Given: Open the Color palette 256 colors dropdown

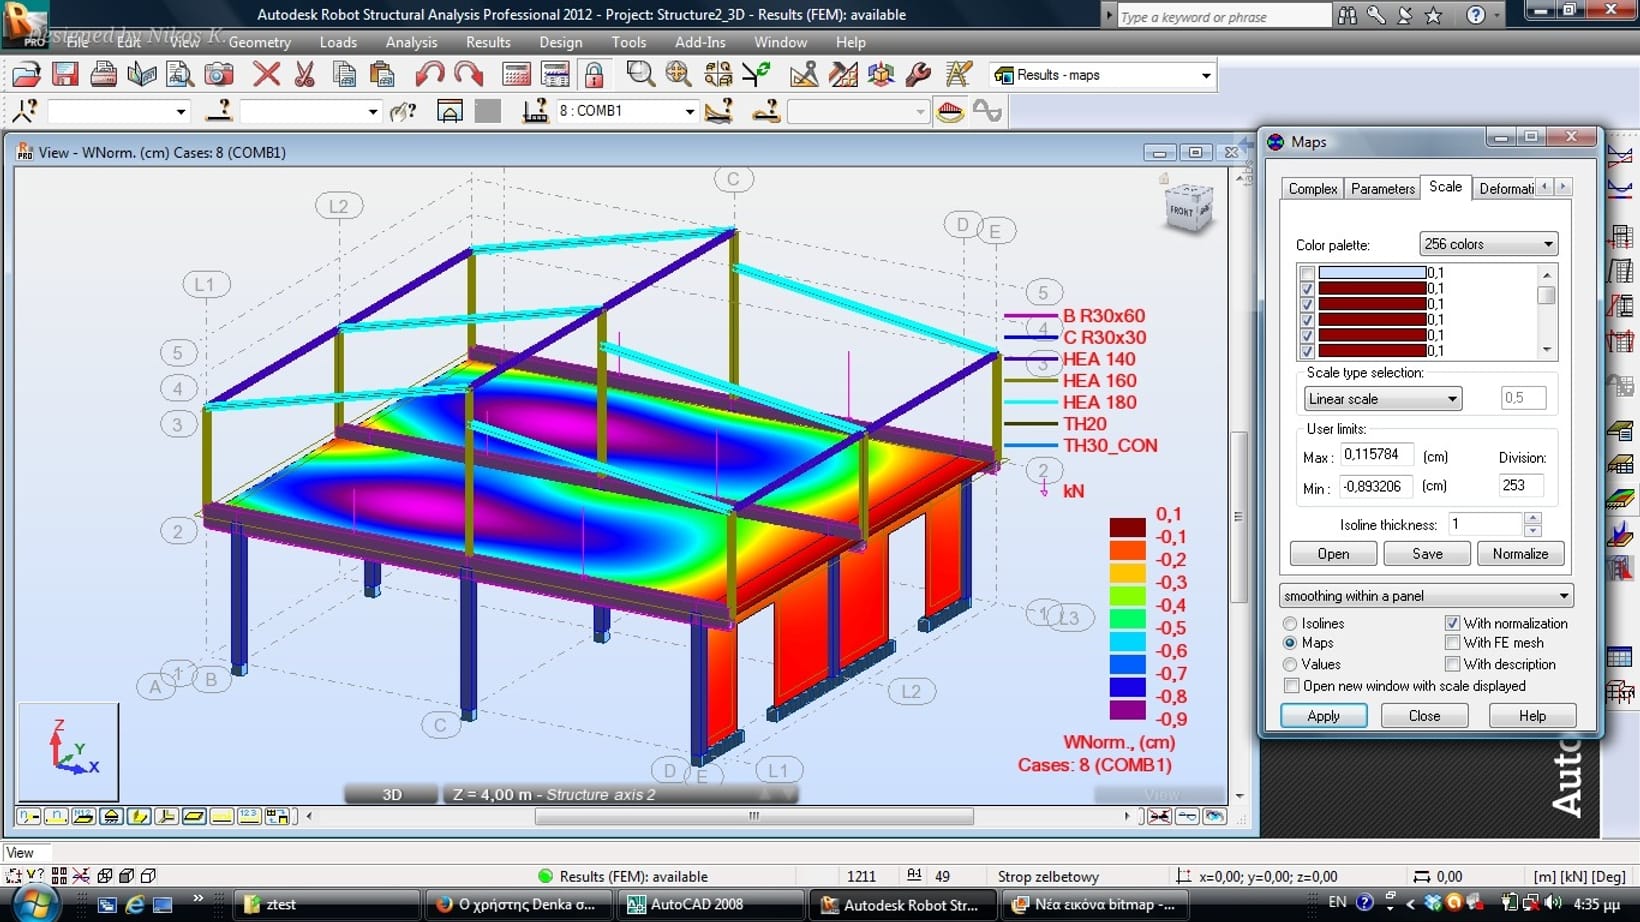Looking at the screenshot, I should 1488,244.
